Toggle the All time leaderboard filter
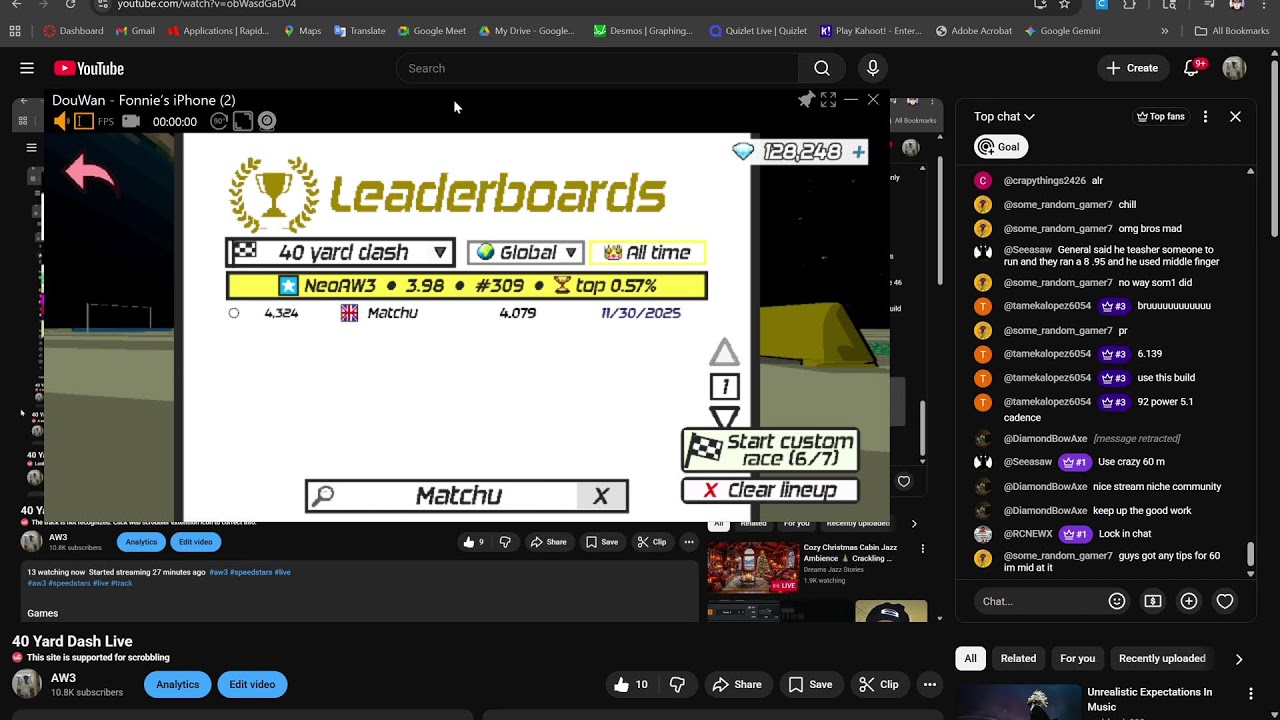 [648, 253]
